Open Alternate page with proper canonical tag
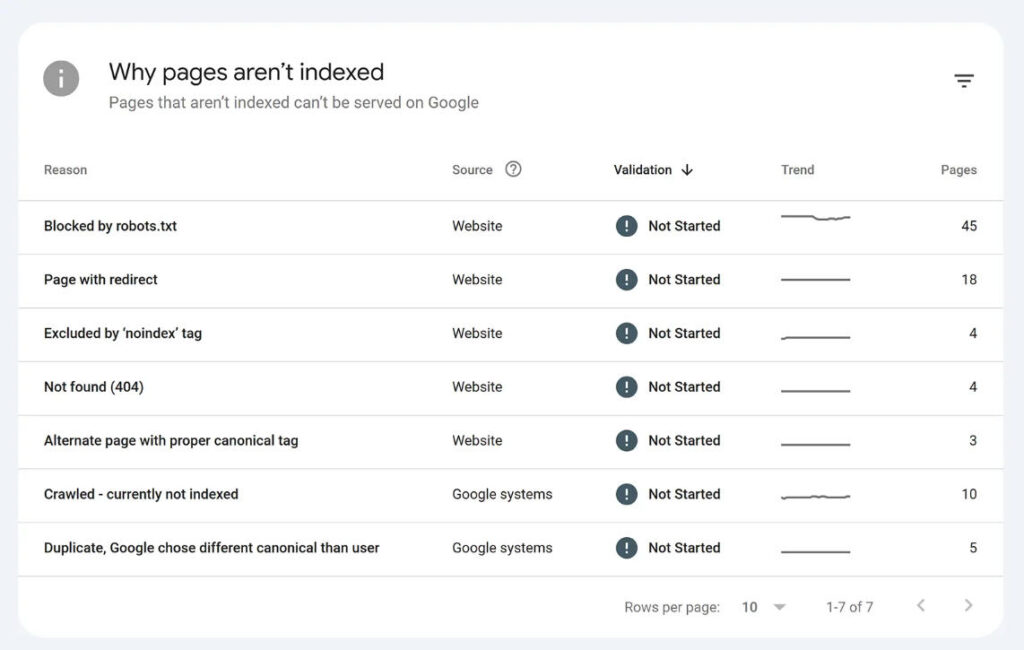 [171, 440]
